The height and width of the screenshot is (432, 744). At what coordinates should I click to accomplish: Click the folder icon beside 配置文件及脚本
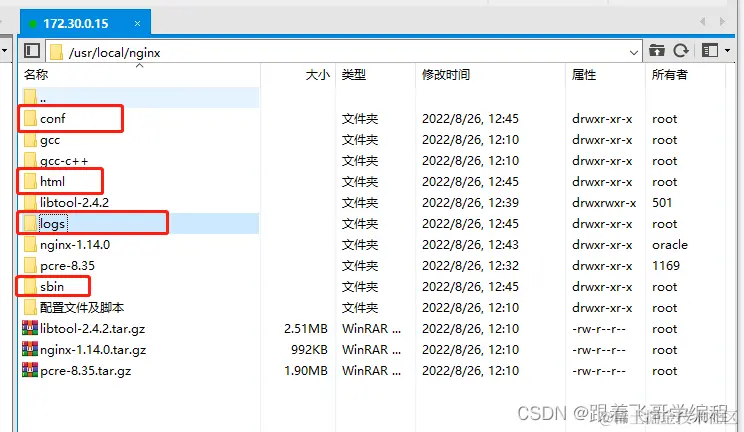click(30, 307)
